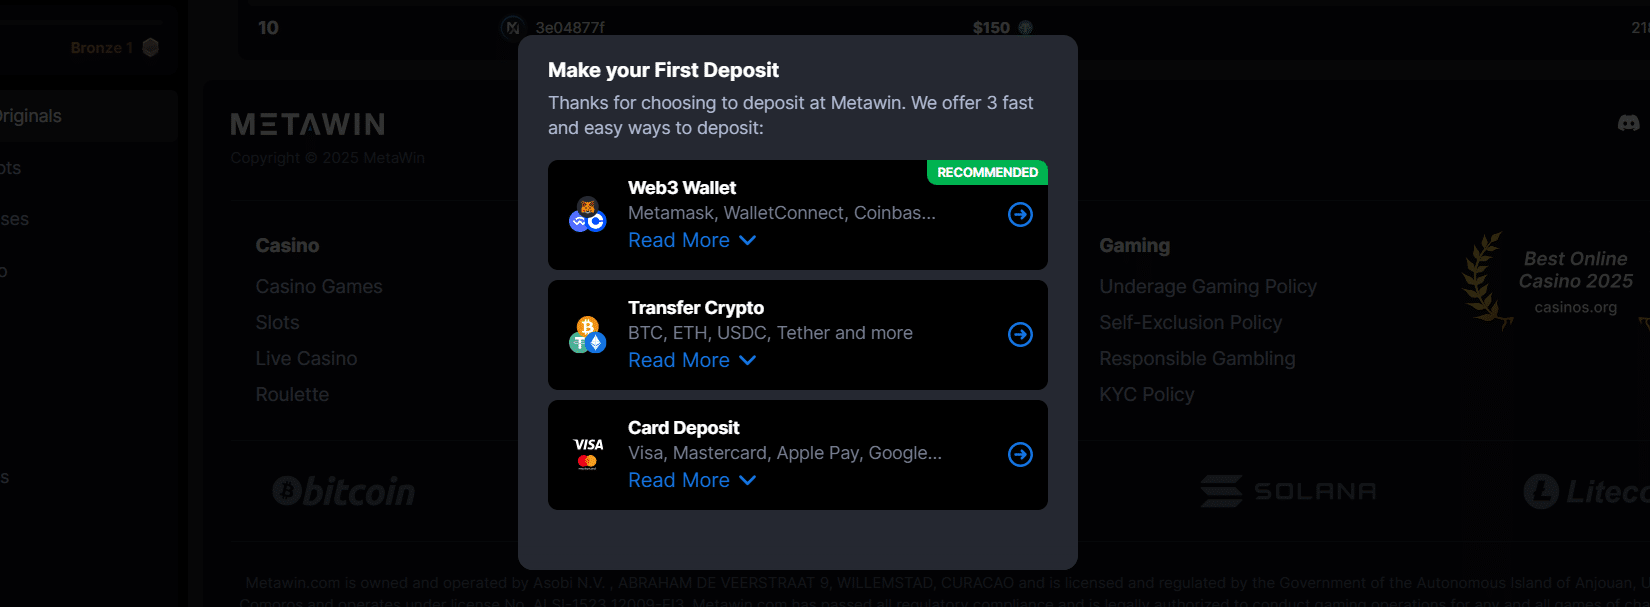The width and height of the screenshot is (1650, 607).
Task: Expand Read More under Transfer Crypto
Action: (692, 361)
